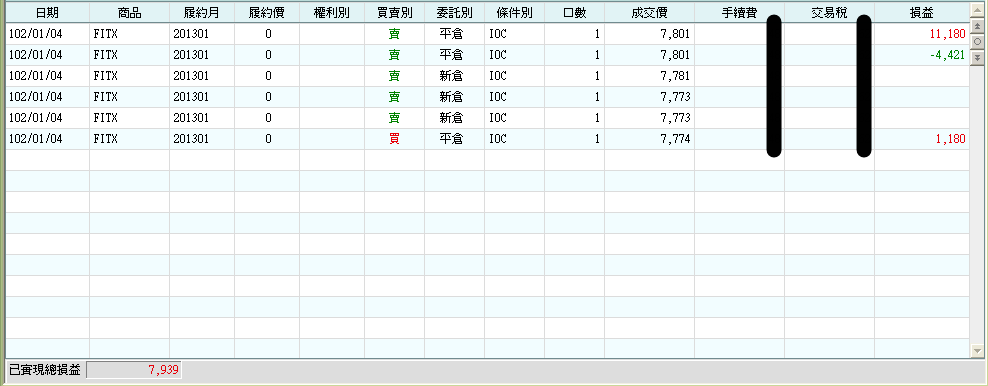Click 平倉 in the row with 11,180

pos(454,34)
